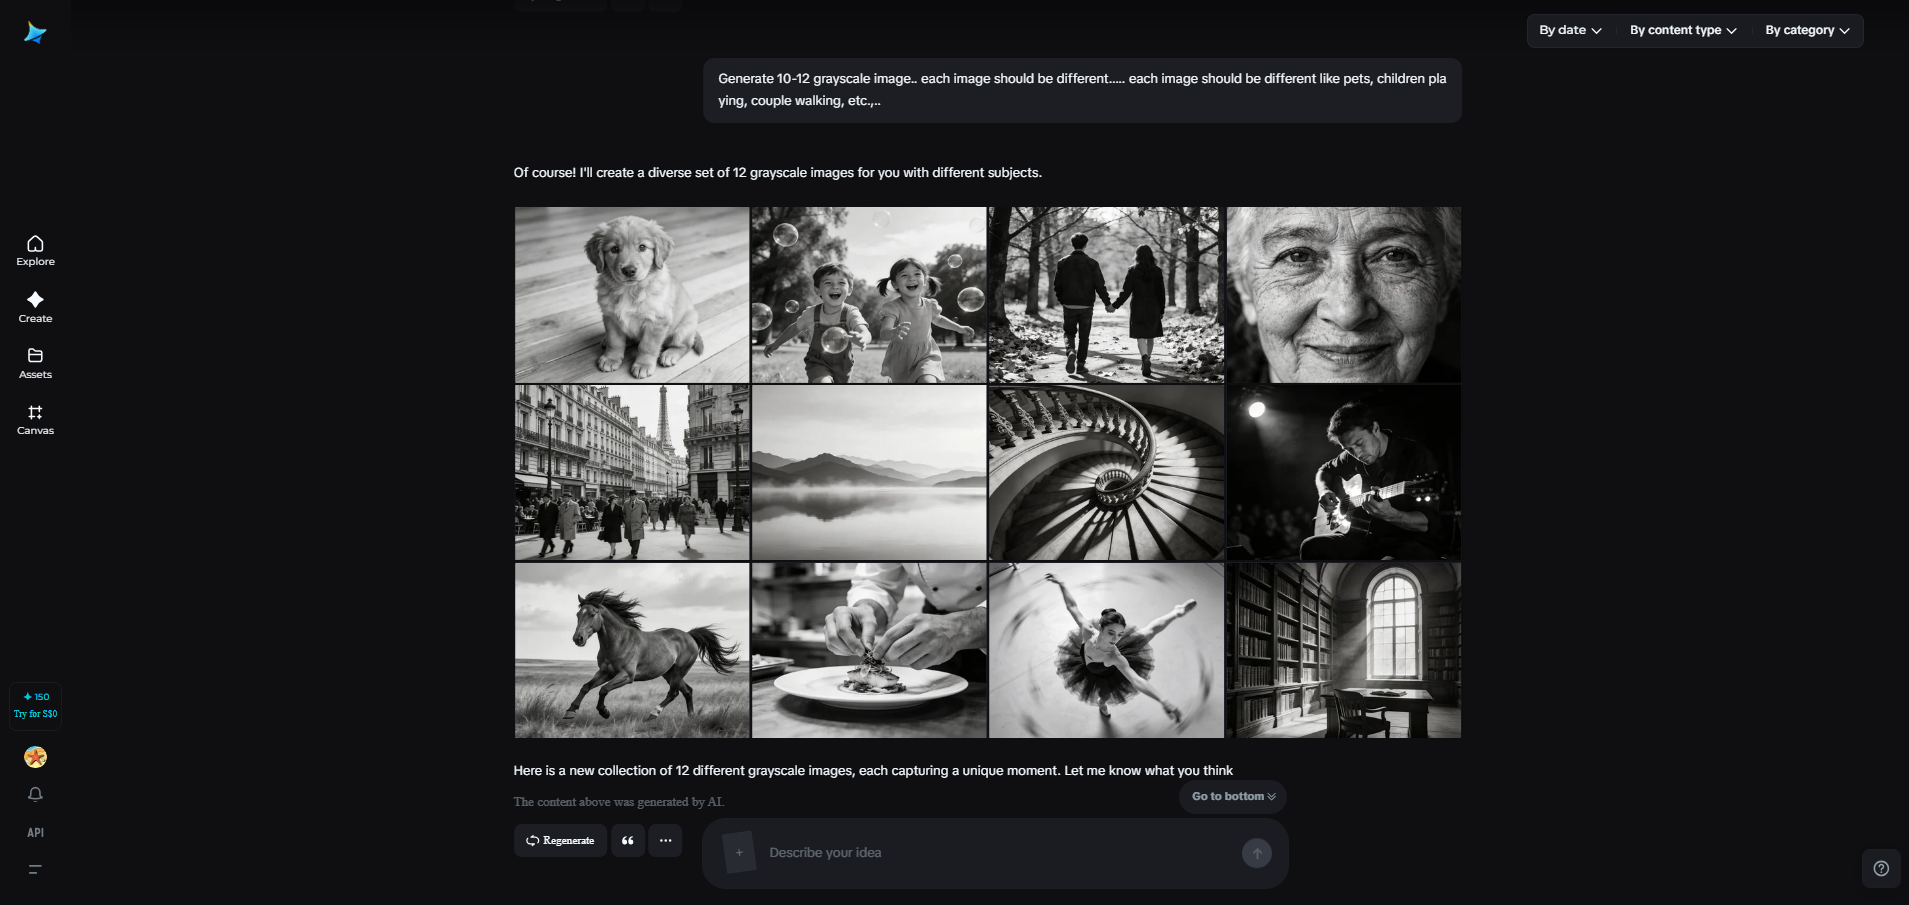Click the blue app logo icon
This screenshot has height=905, width=1909.
[x=35, y=33]
